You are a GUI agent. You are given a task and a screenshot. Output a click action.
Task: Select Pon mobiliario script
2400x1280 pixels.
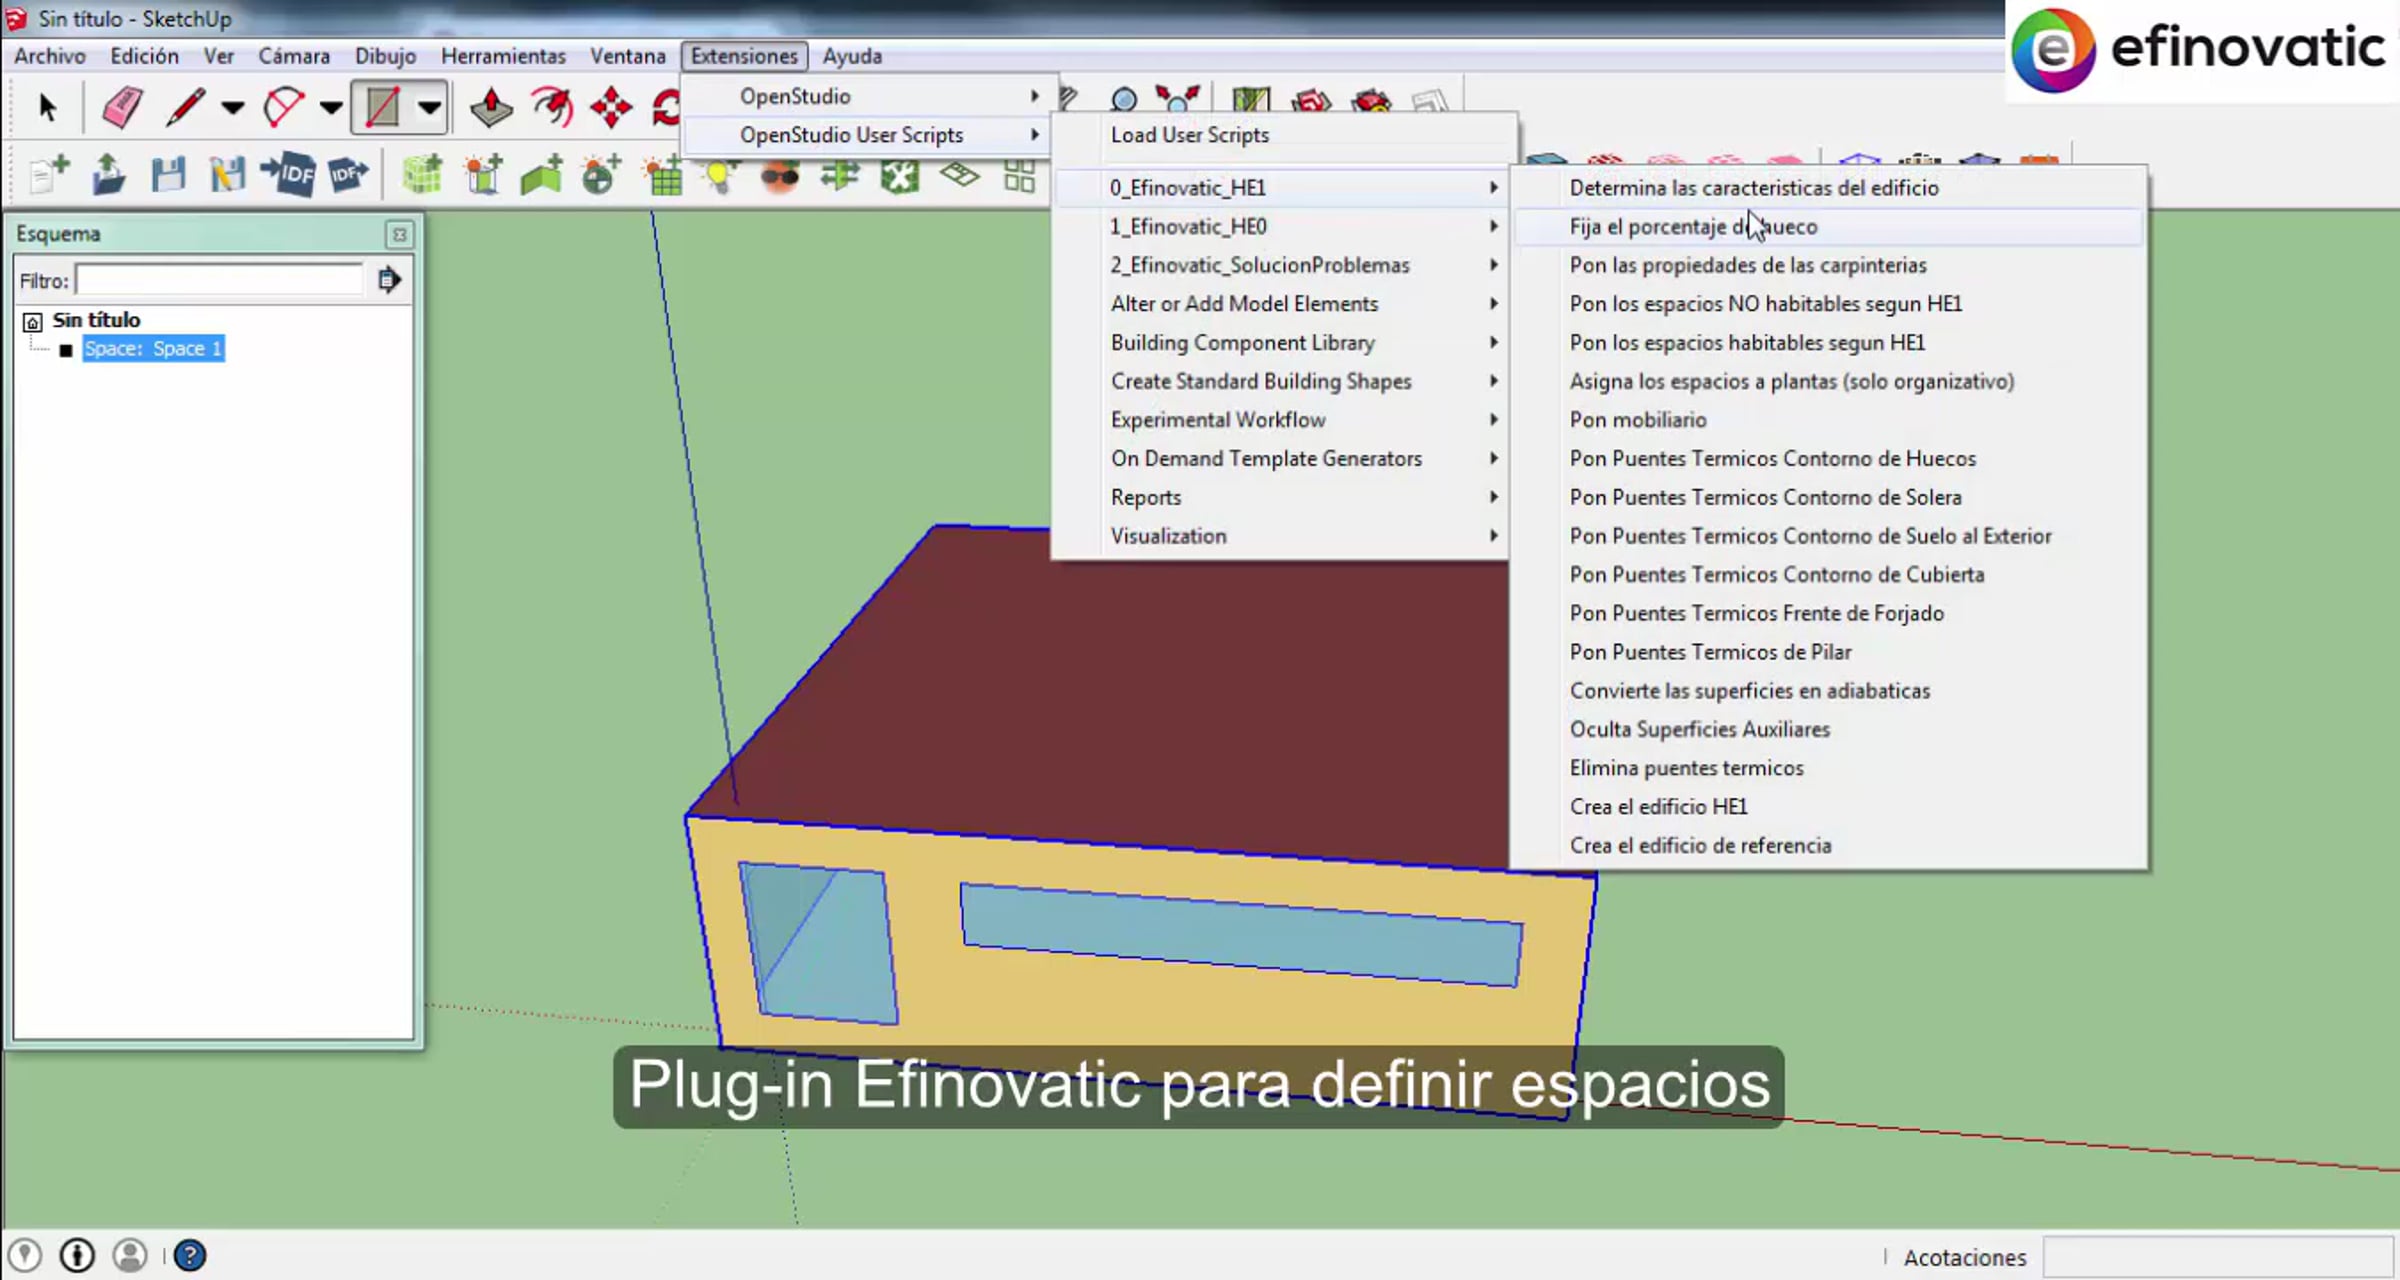point(1829,420)
